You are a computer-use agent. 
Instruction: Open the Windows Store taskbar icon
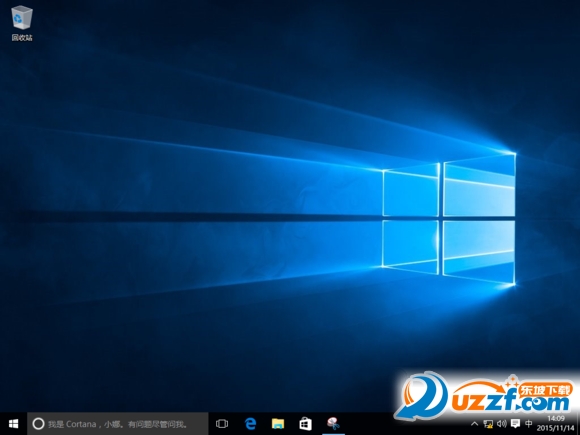pos(306,424)
